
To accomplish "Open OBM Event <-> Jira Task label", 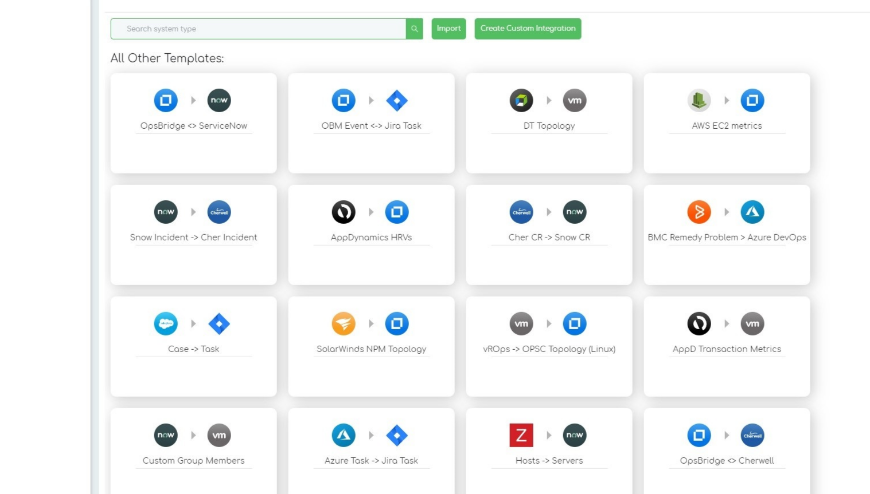I will point(371,126).
